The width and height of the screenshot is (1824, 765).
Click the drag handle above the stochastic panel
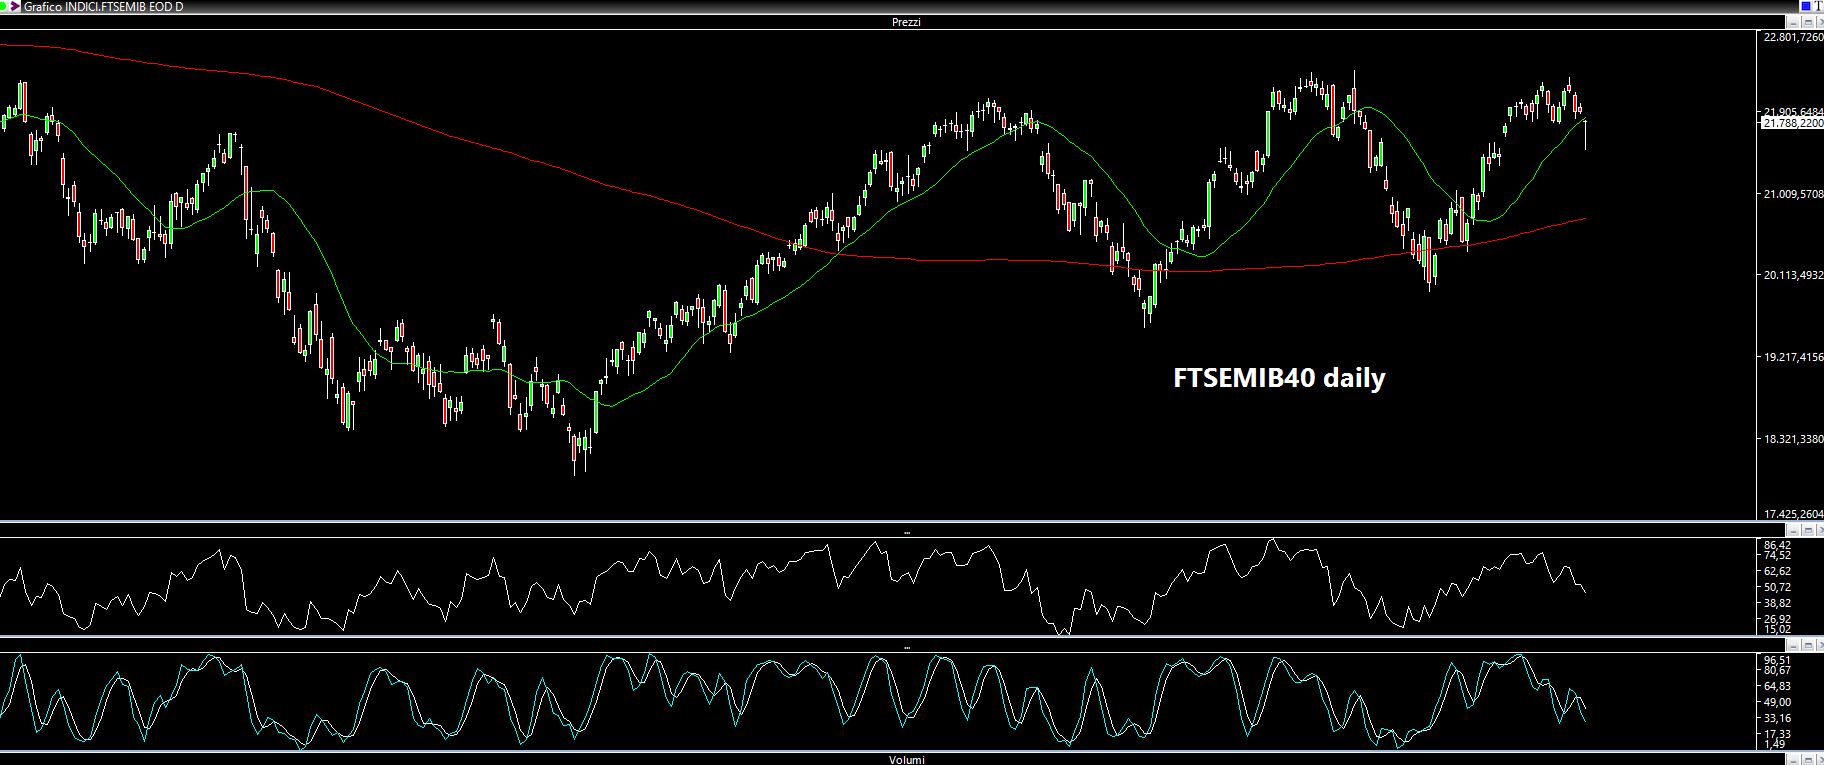(x=906, y=648)
